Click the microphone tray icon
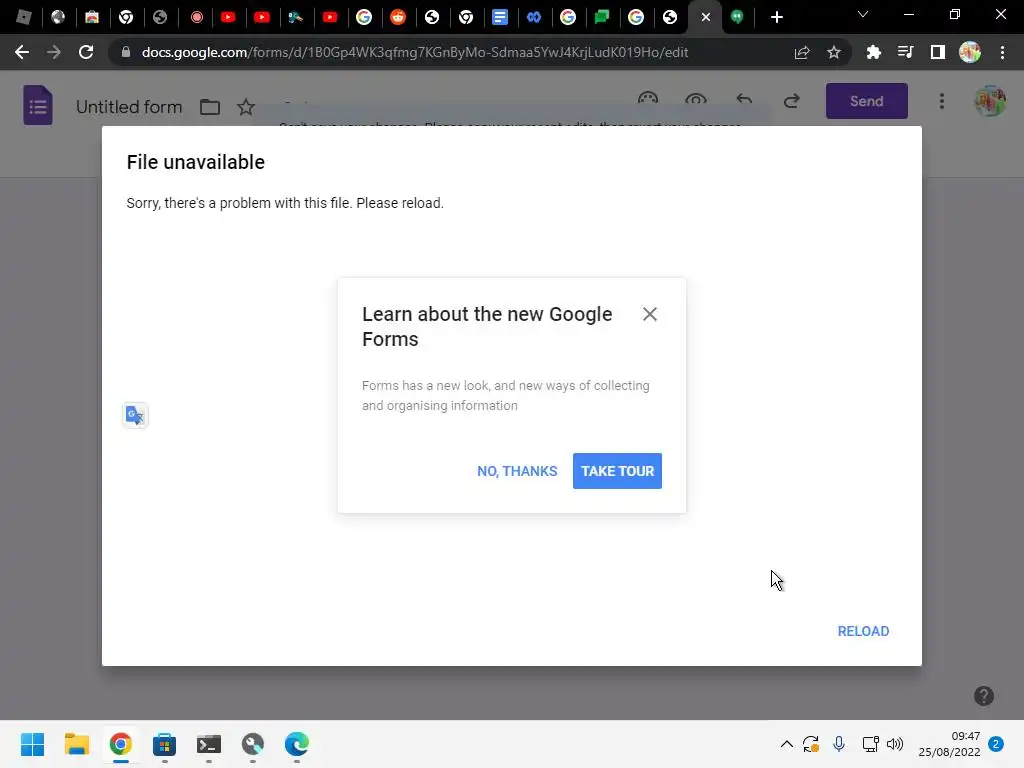The height and width of the screenshot is (768, 1024). click(839, 744)
